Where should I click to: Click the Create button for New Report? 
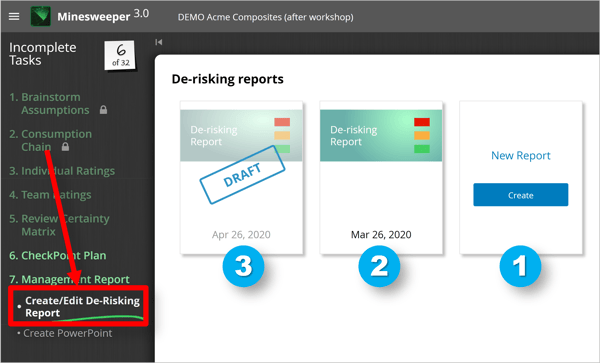point(520,195)
